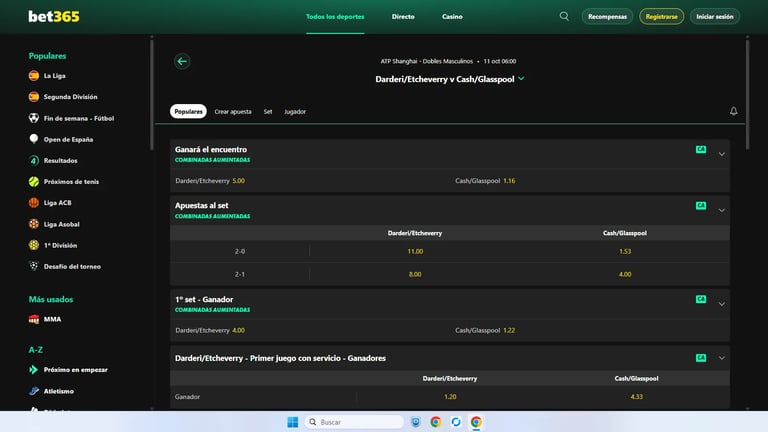Click the Iniciar sesión button

coord(715,17)
